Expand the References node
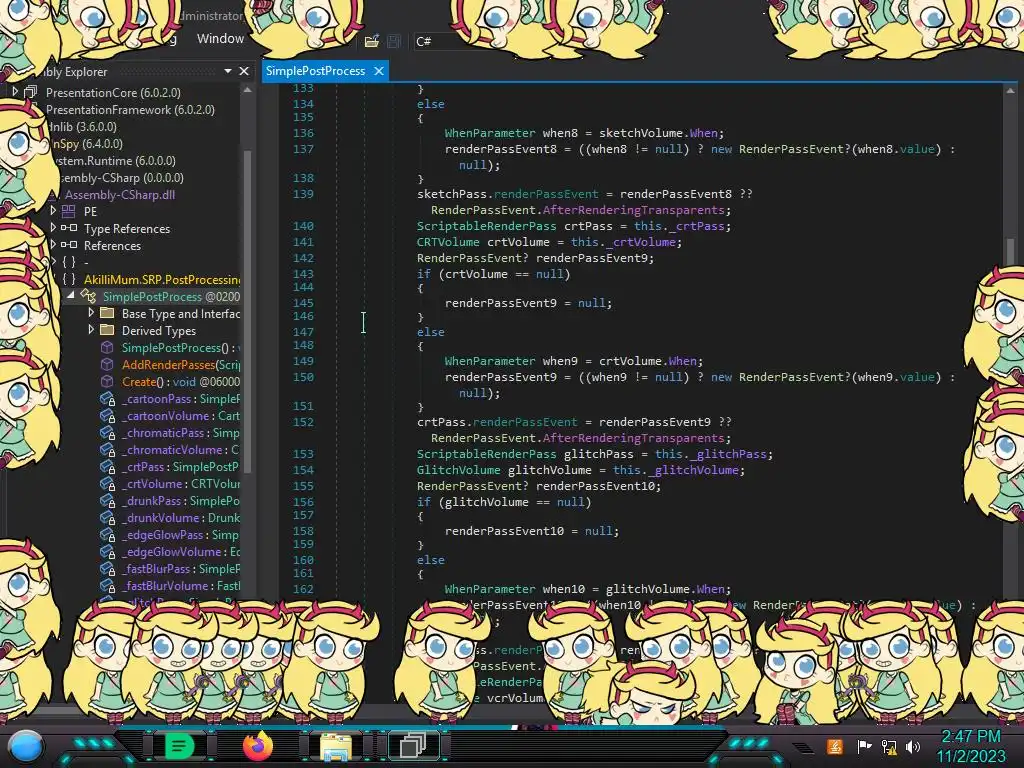 pos(53,245)
